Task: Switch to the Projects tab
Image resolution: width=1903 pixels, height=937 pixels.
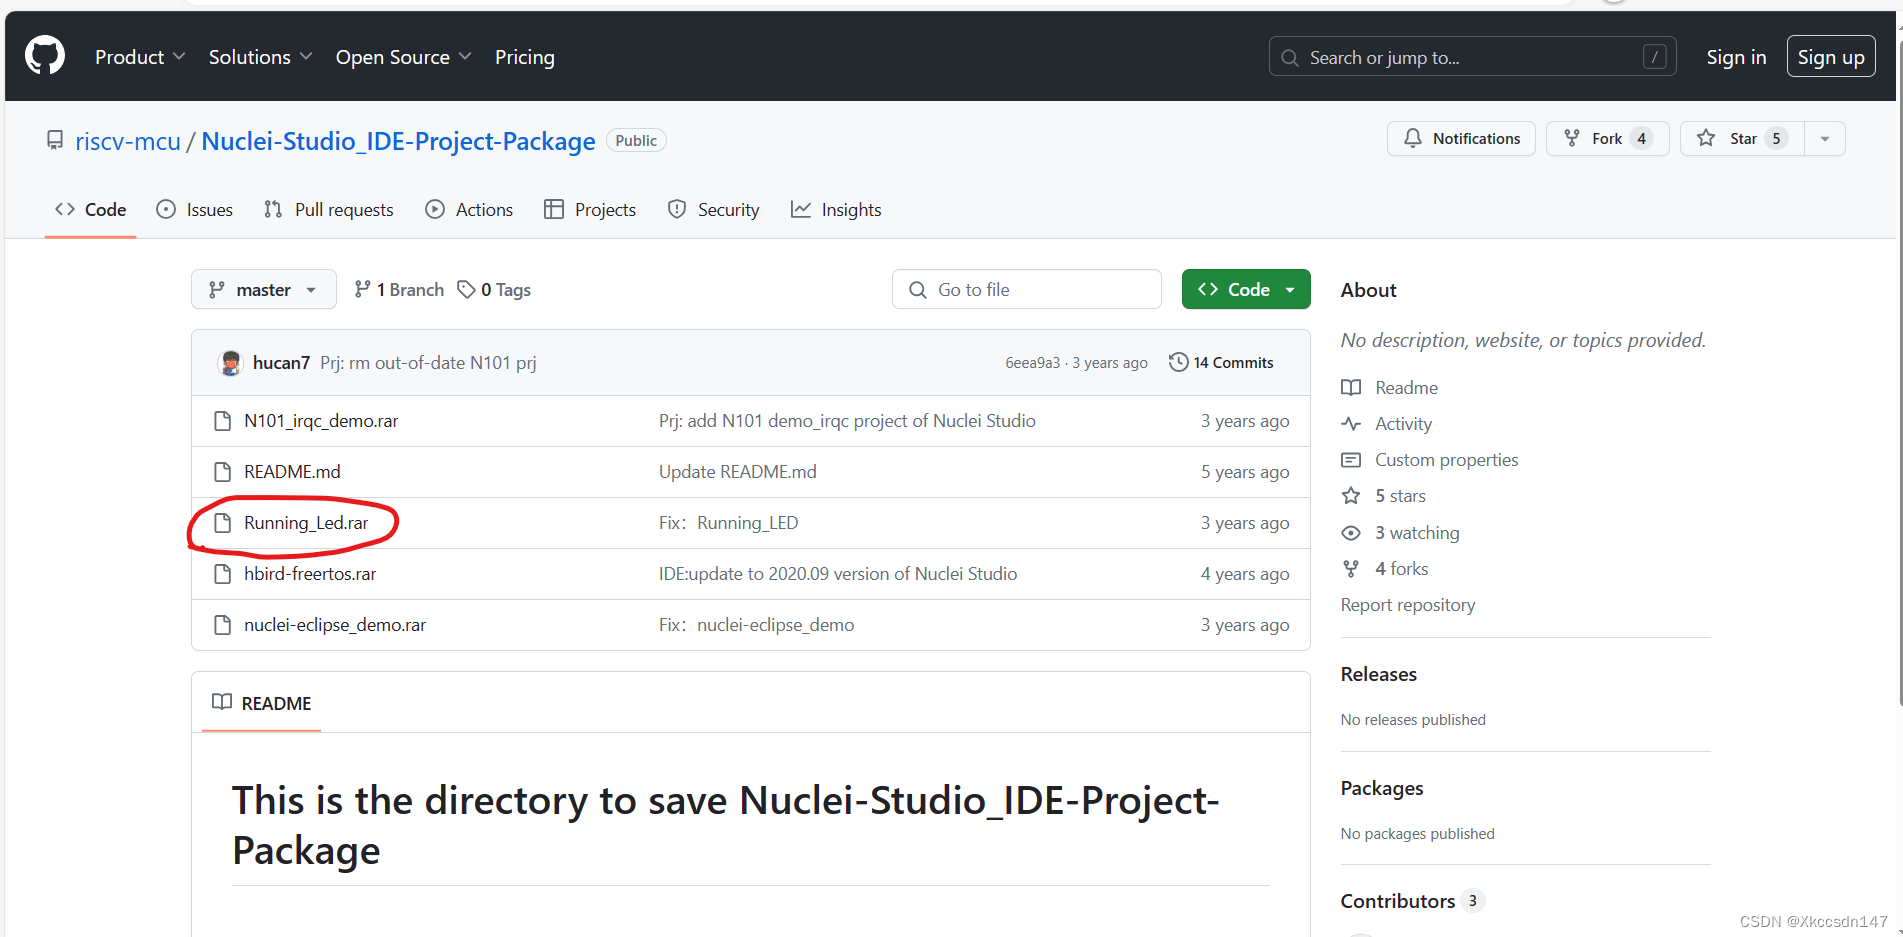Action: (x=590, y=209)
